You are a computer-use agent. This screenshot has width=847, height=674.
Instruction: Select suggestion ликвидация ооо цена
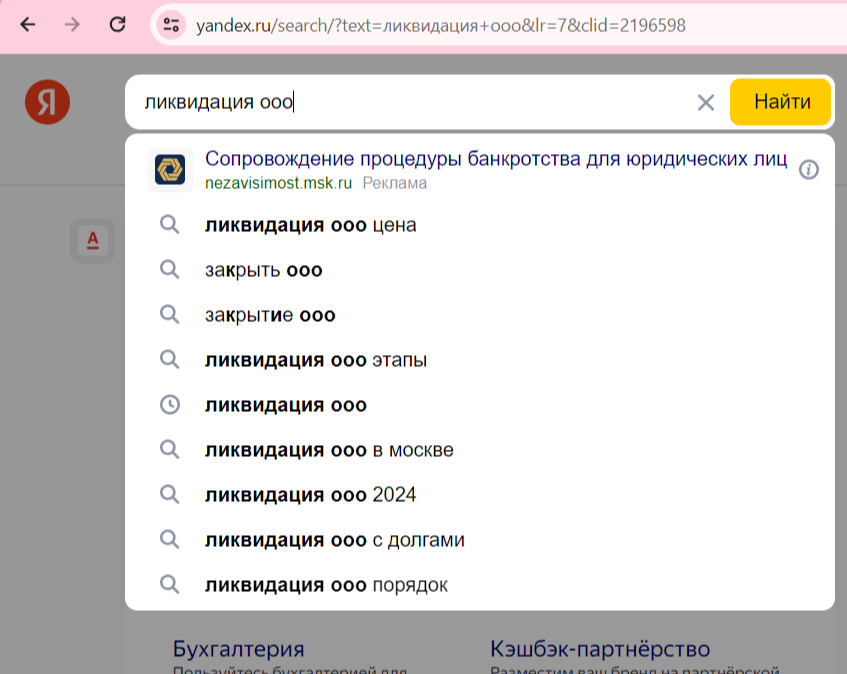click(x=310, y=225)
